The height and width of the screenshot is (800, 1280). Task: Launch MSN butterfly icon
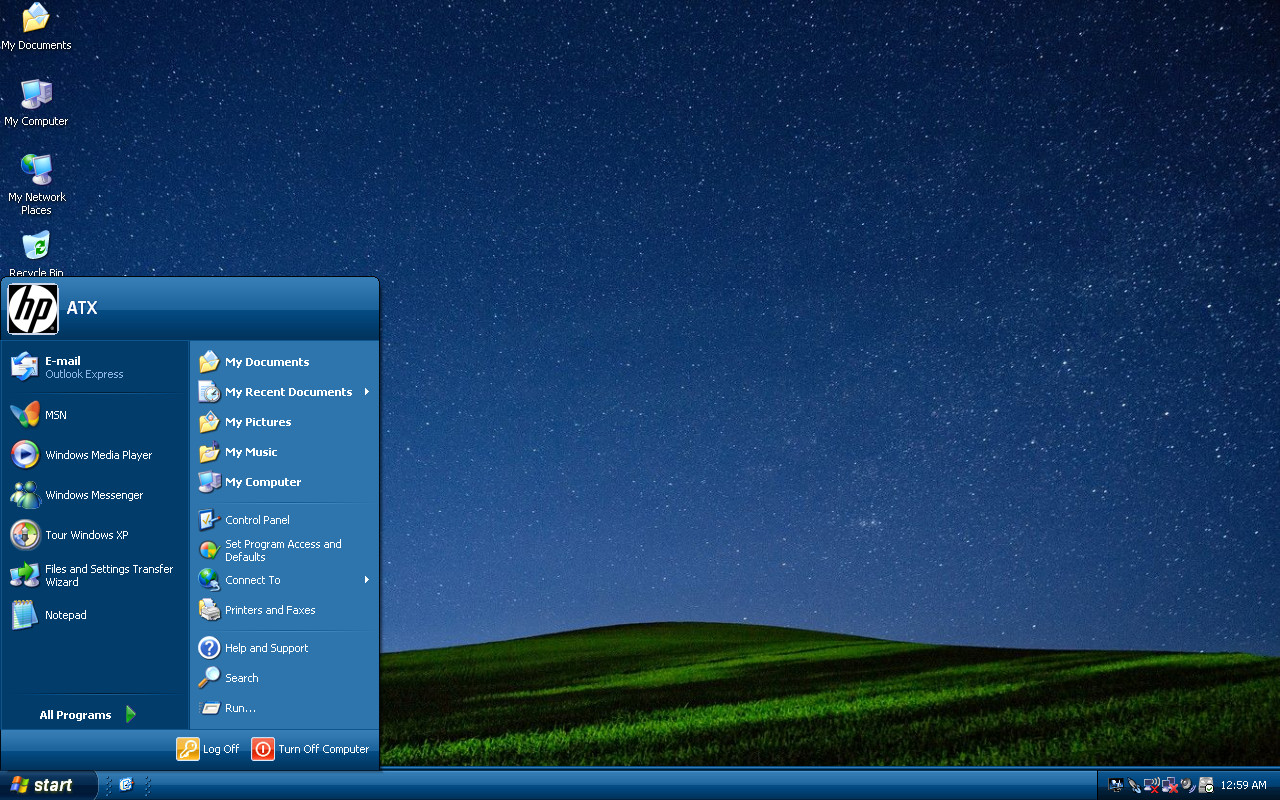click(25, 415)
